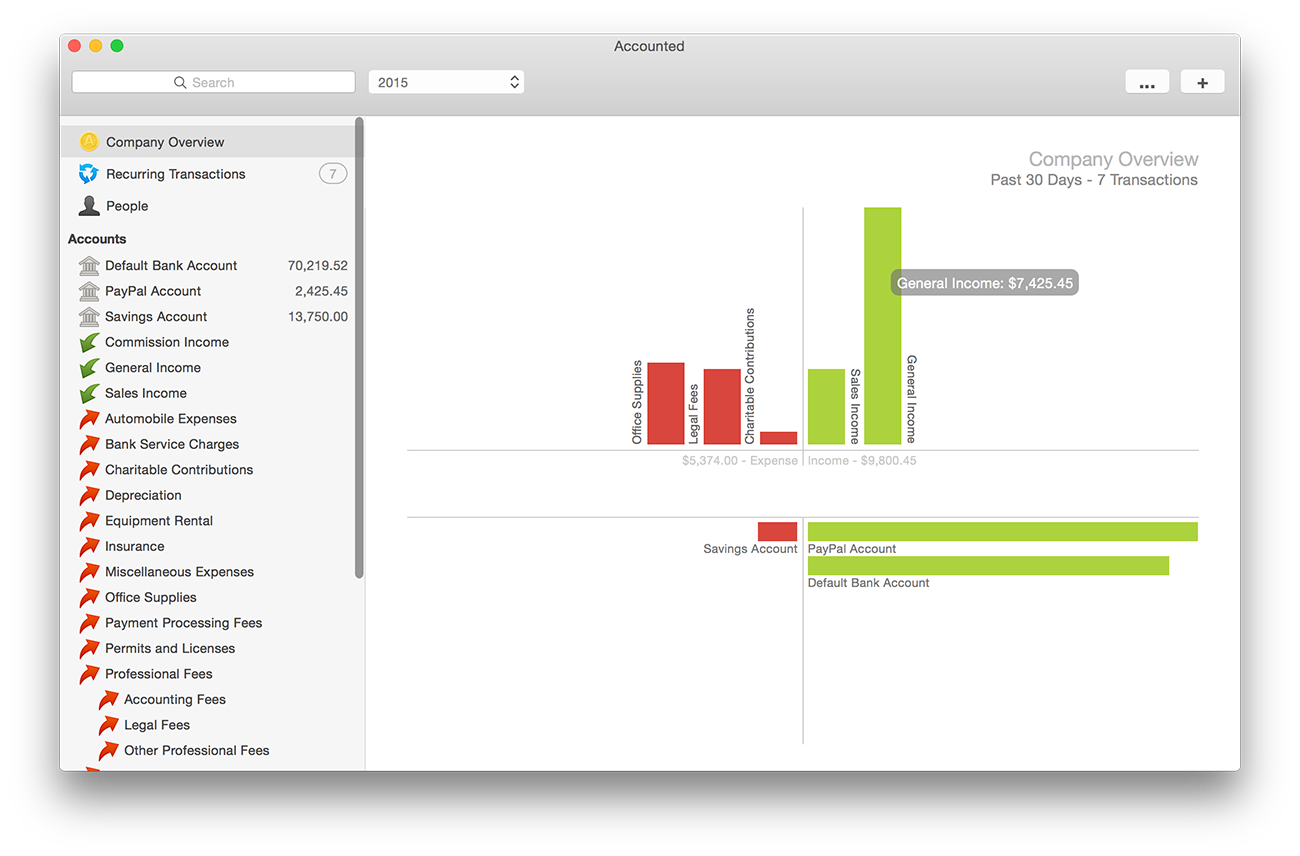Click the Accounts section header in sidebar
1300x856 pixels.
click(x=97, y=239)
